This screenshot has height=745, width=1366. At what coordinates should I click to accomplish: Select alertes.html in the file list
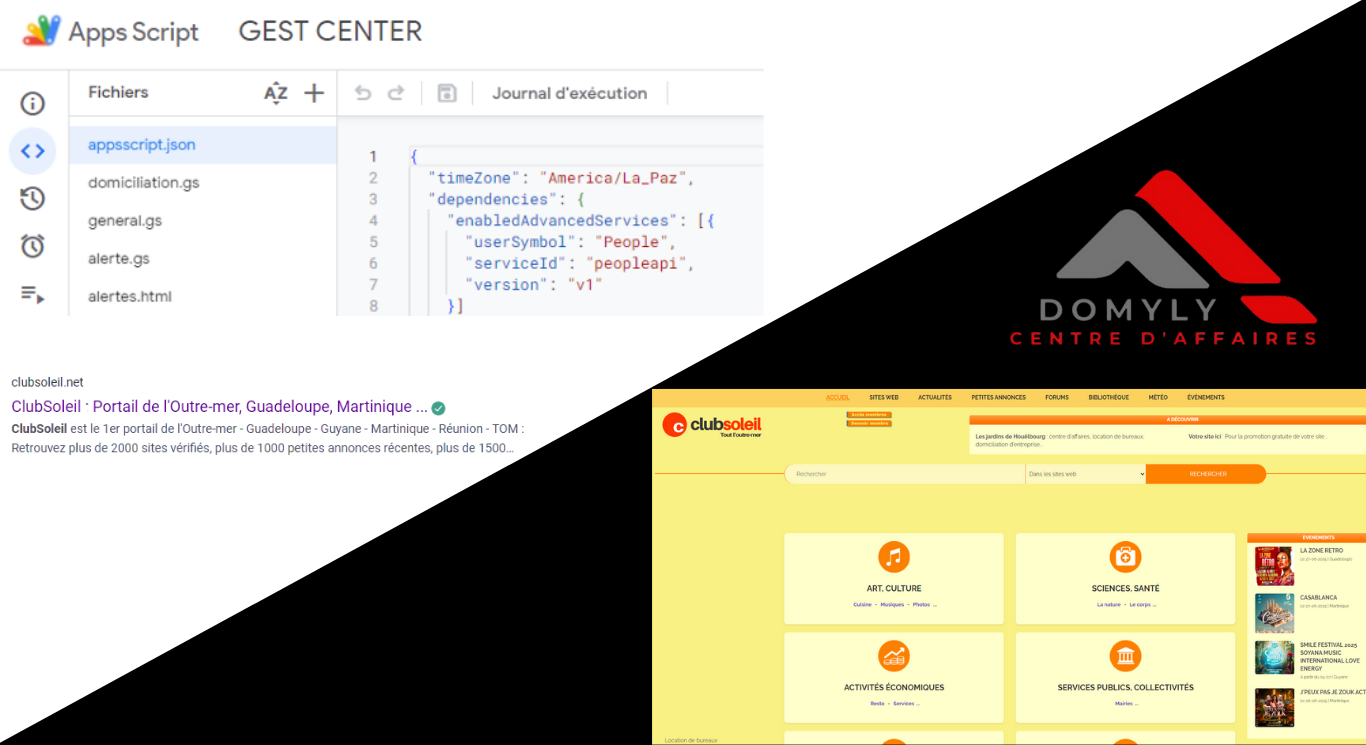coord(130,297)
